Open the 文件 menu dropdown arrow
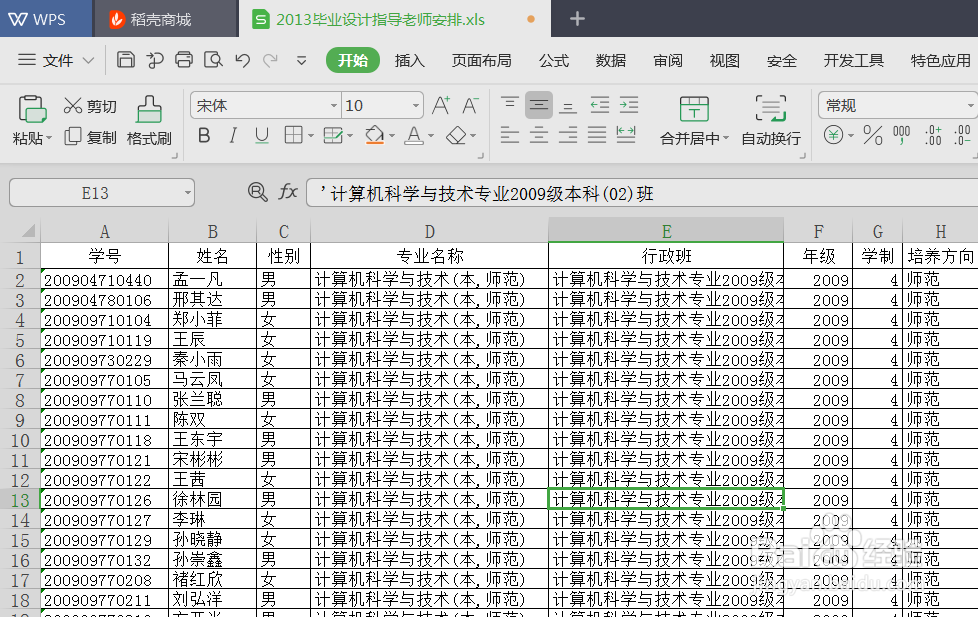 (x=88, y=61)
